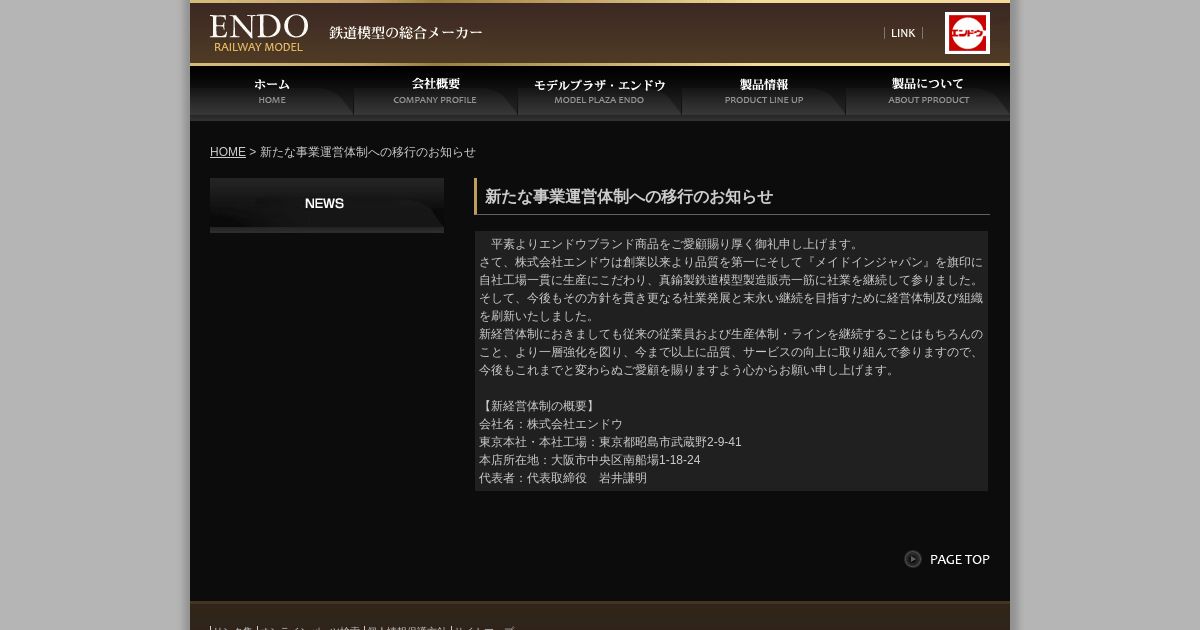This screenshot has height=630, width=1200.
Task: Open モデルプラザ・エンドウ Model Plaza Endo menu
Action: 600,92
